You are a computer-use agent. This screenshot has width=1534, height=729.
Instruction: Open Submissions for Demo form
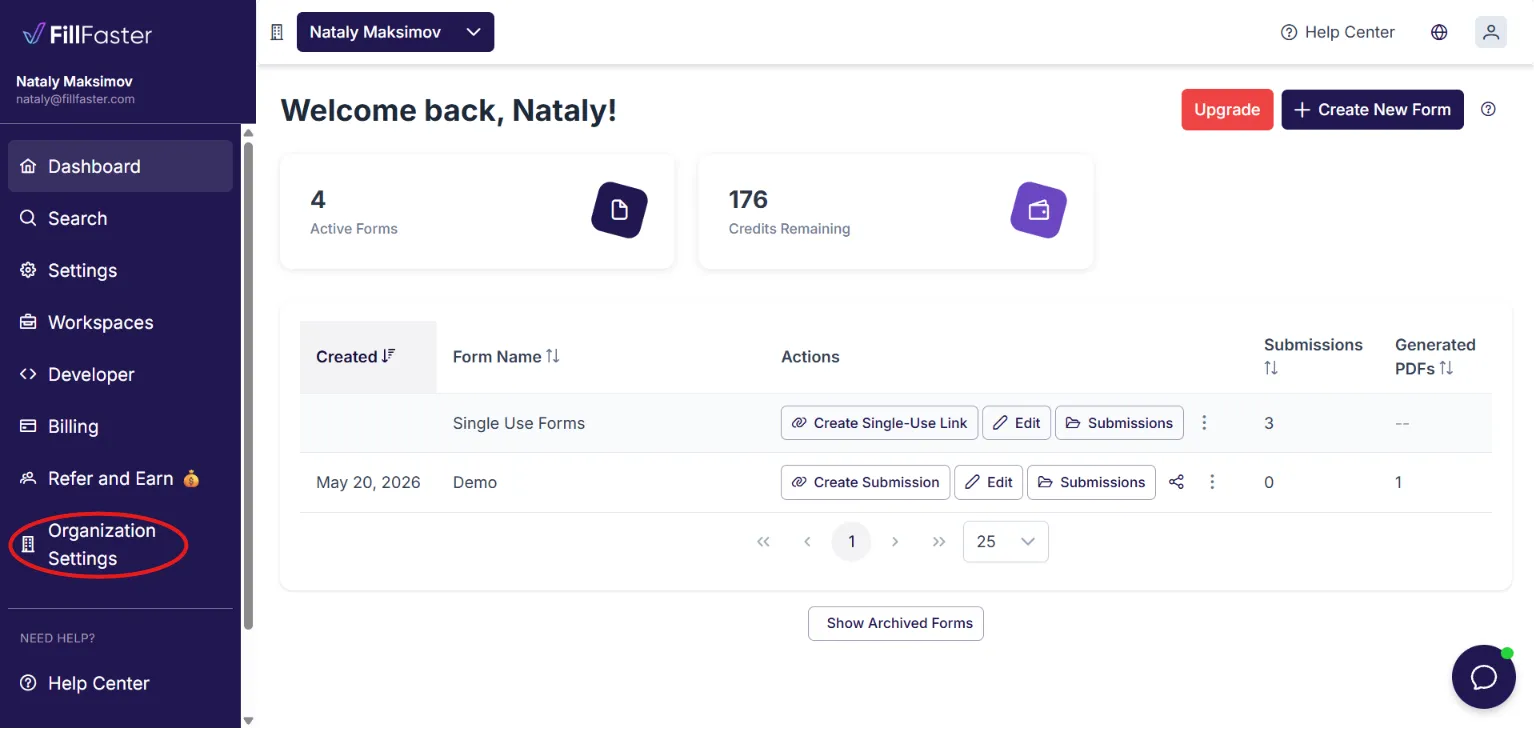pos(1091,482)
